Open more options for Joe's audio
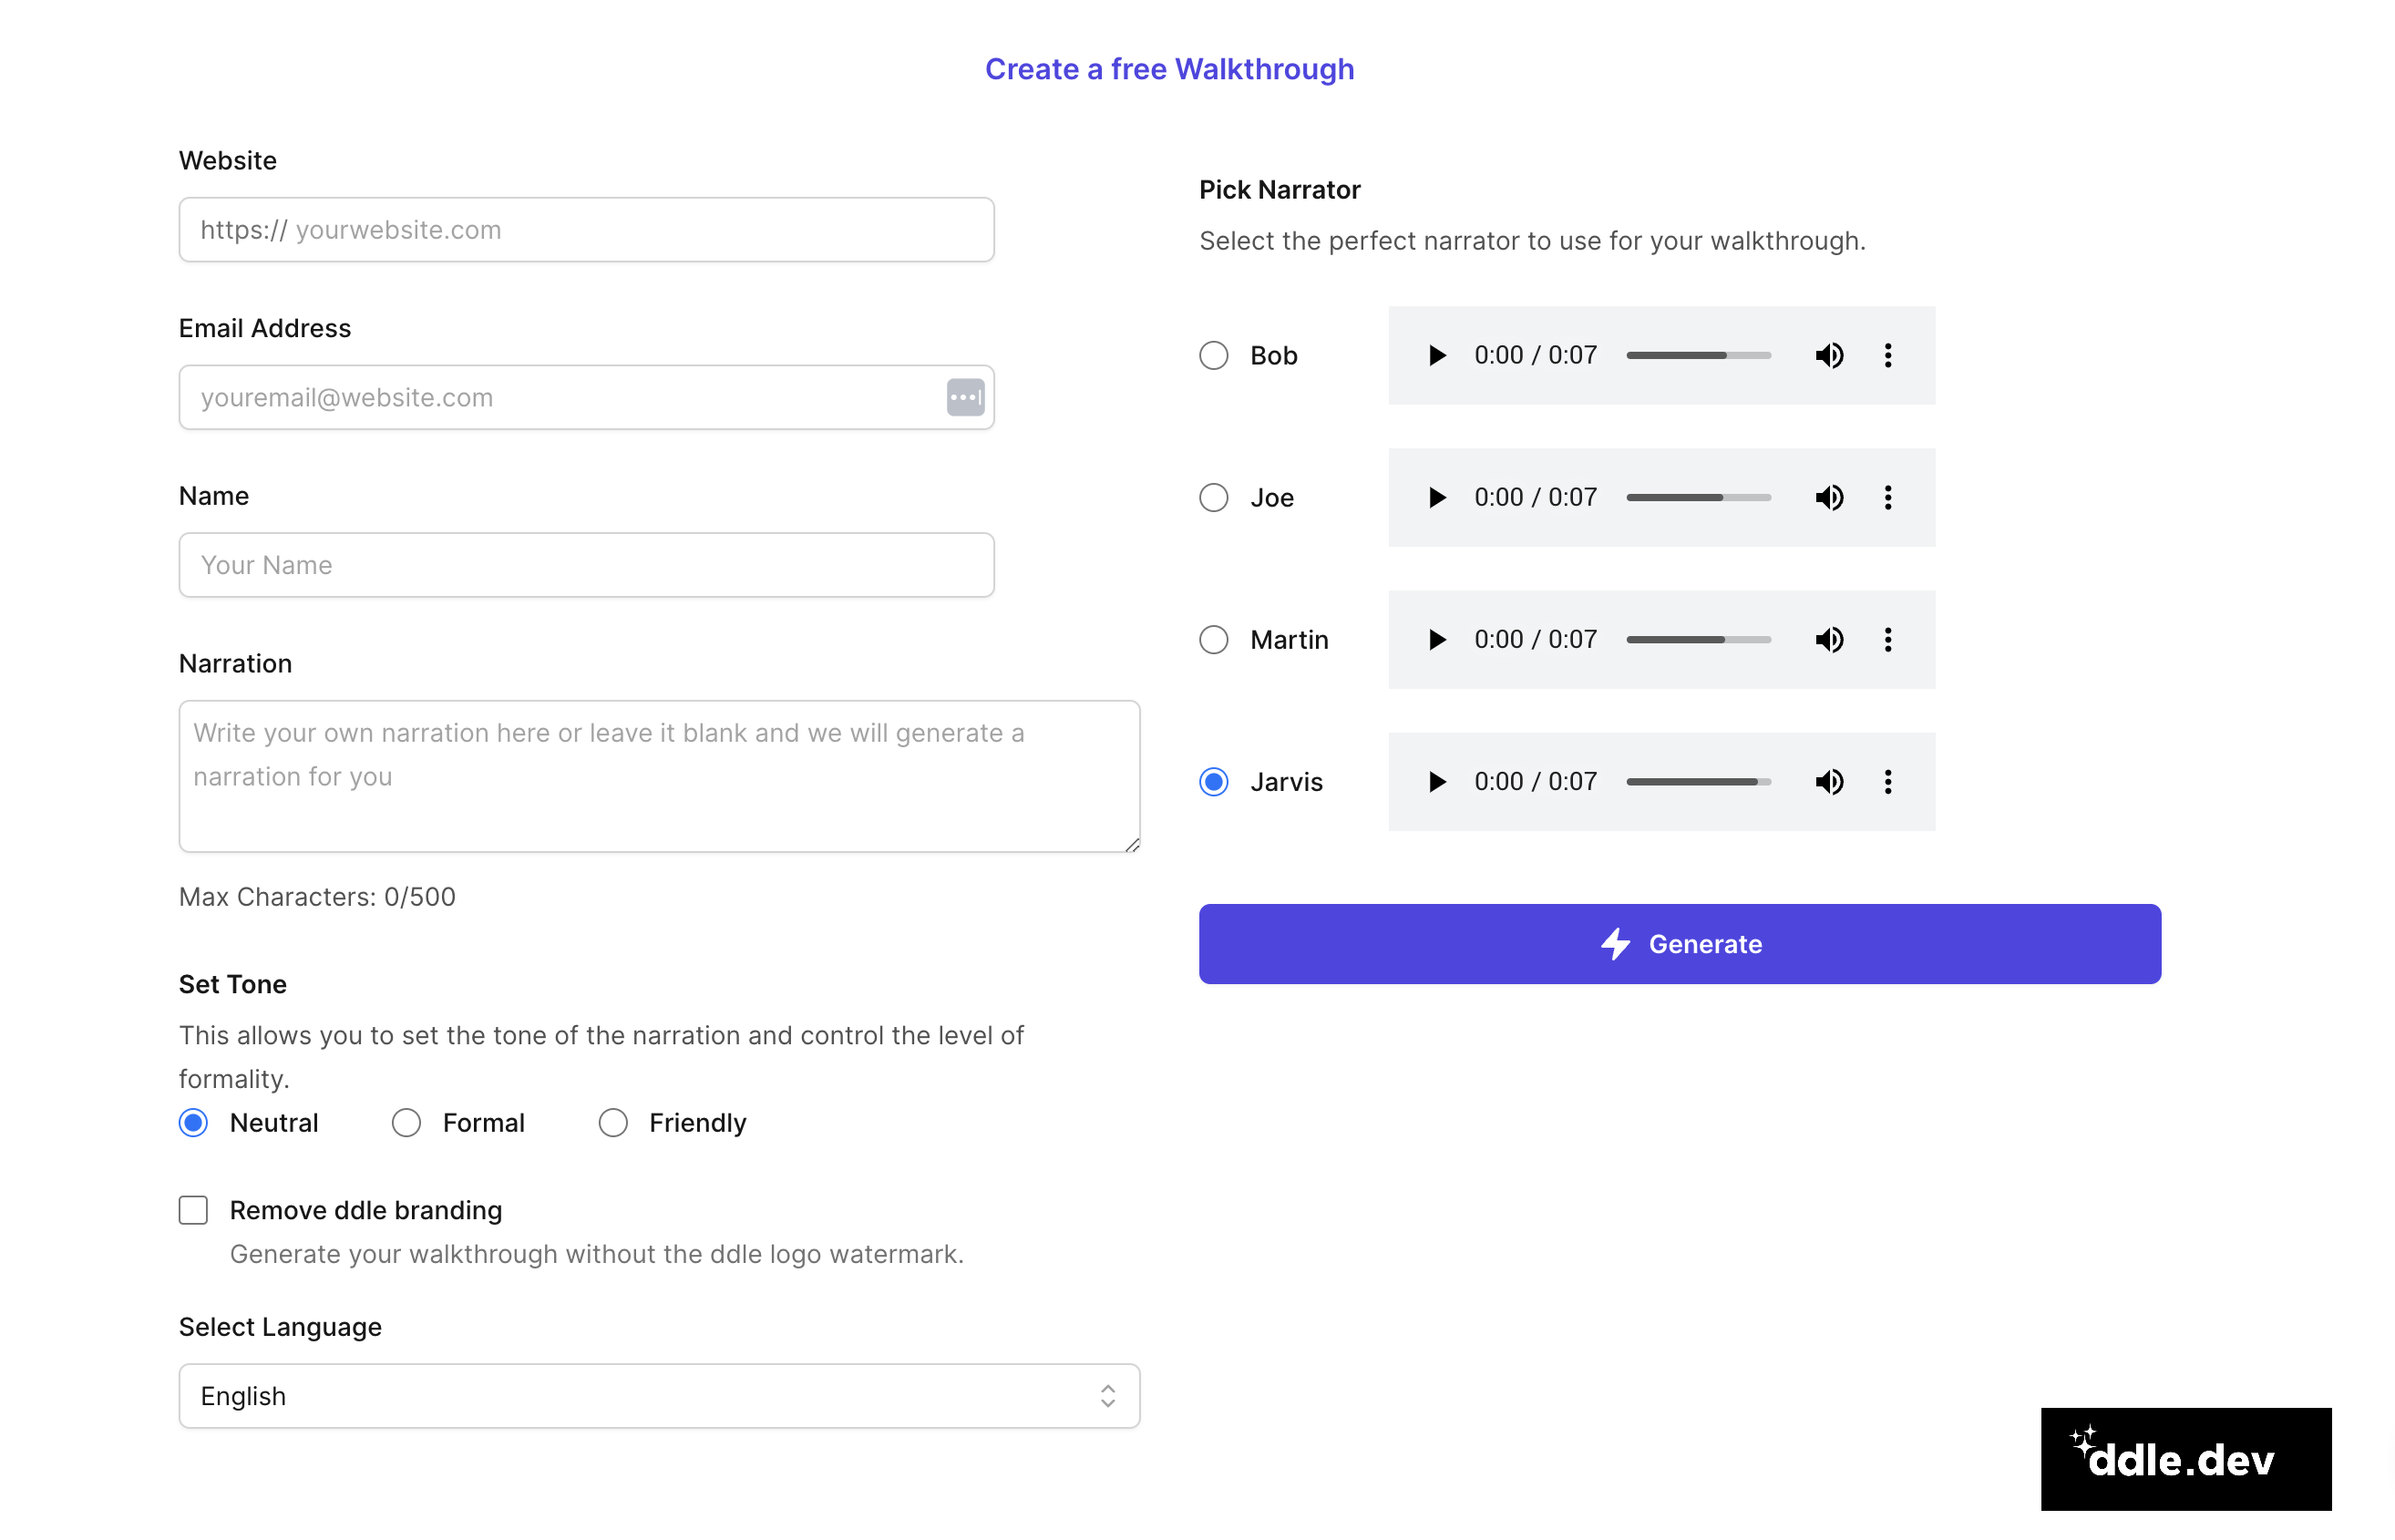This screenshot has height=1540, width=2395. tap(1887, 497)
